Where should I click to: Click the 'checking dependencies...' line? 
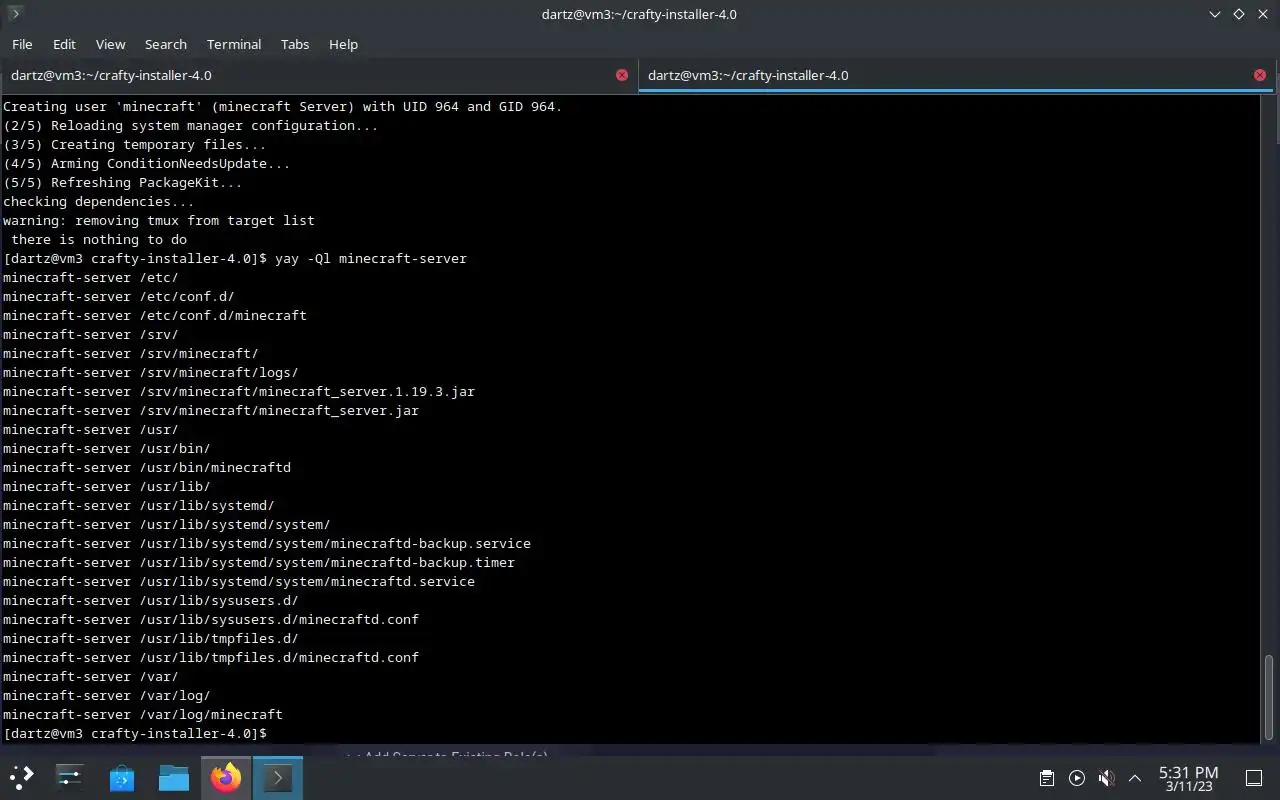99,201
